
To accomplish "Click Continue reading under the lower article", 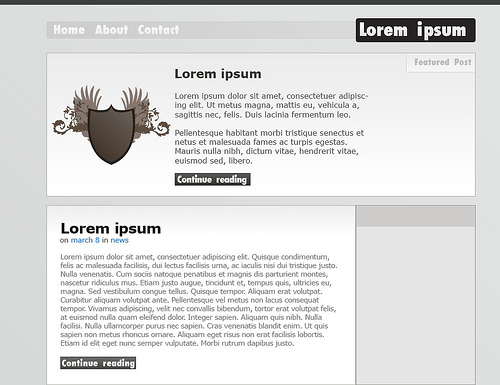I will coord(98,363).
